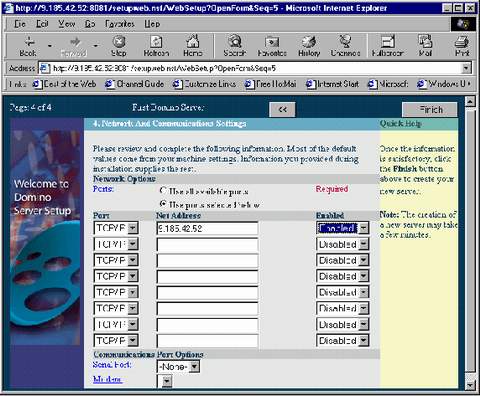Click the Finish button
480x396 pixels.
pyautogui.click(x=430, y=109)
